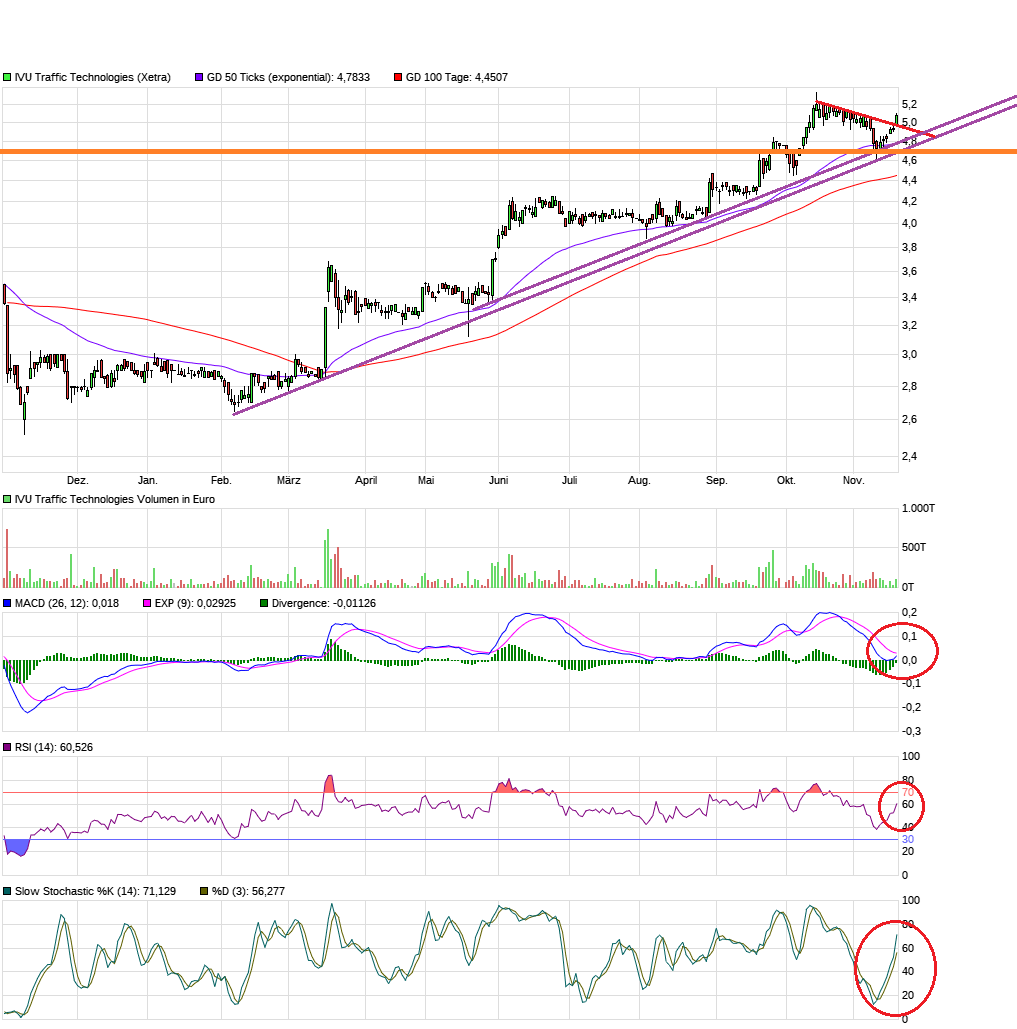This screenshot has height=1029, width=1017.
Task: Click the 3,0 price axis value
Action: (x=909, y=354)
